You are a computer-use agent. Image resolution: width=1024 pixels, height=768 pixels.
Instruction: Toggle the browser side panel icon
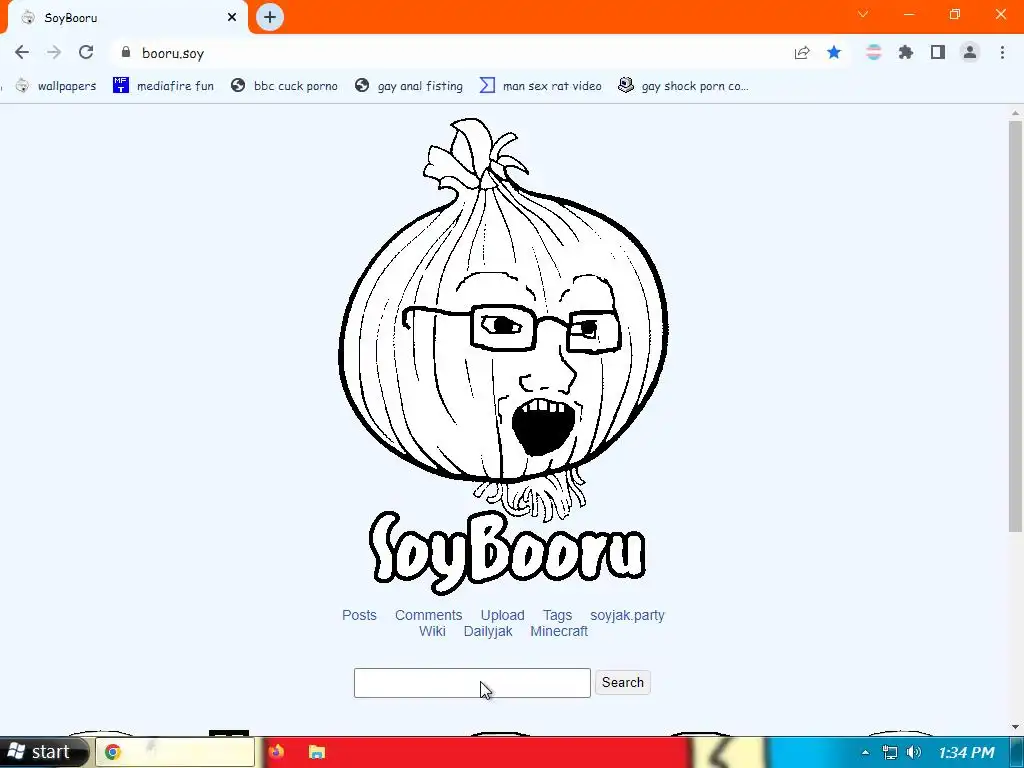(x=938, y=52)
